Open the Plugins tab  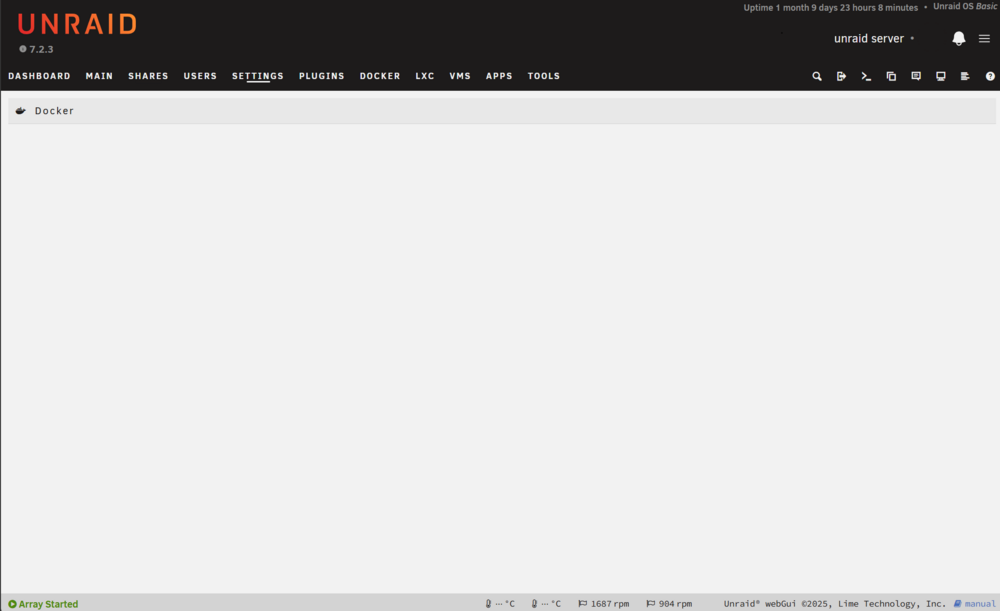(x=321, y=76)
